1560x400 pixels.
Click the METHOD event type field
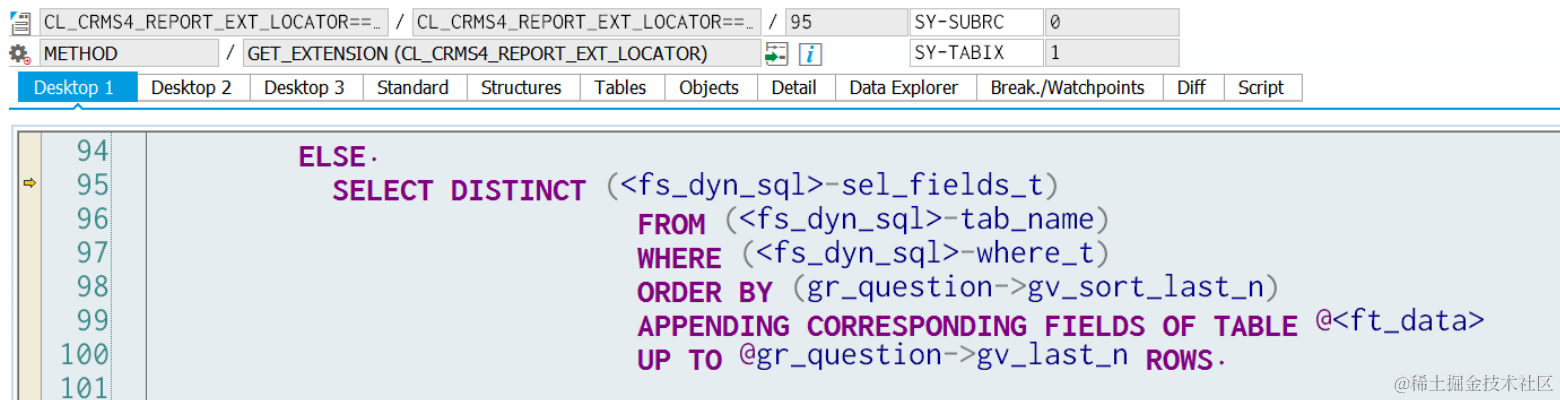[x=129, y=53]
